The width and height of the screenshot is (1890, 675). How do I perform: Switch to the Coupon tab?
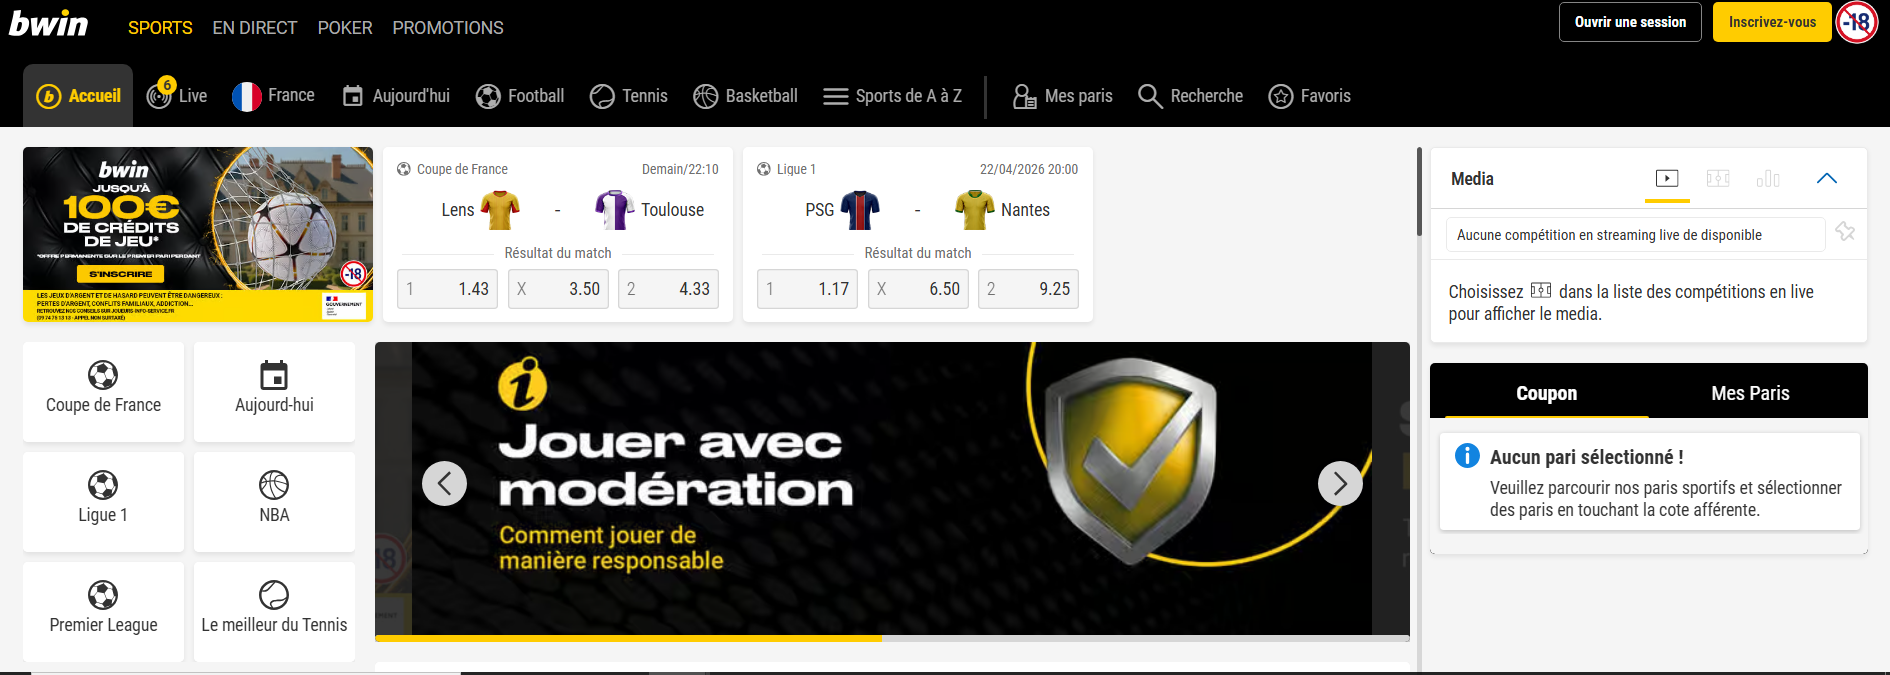click(1546, 393)
